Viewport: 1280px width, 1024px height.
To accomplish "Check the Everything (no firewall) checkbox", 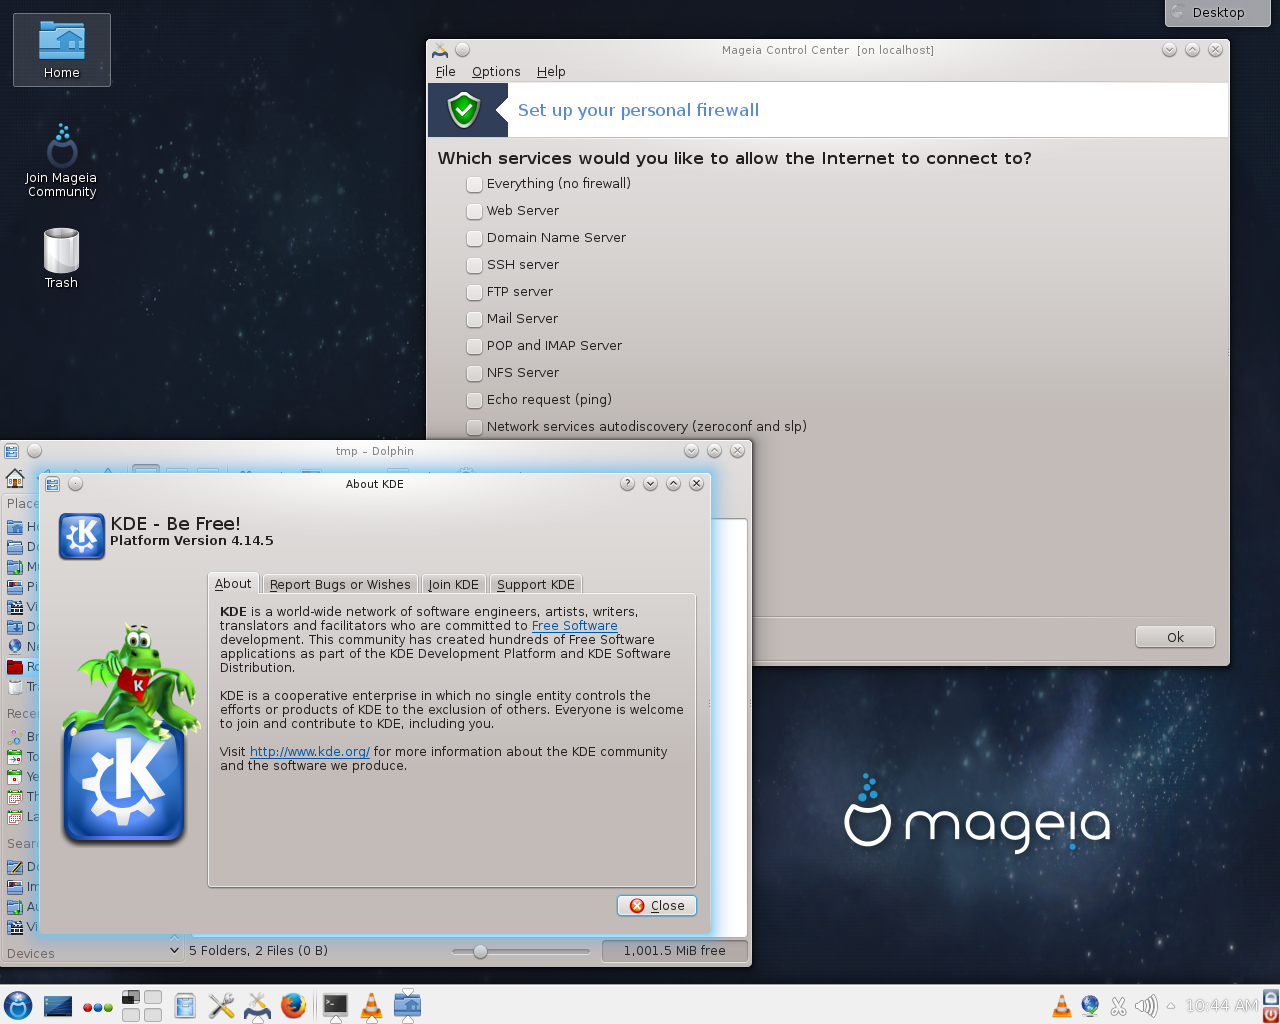I will (x=474, y=184).
